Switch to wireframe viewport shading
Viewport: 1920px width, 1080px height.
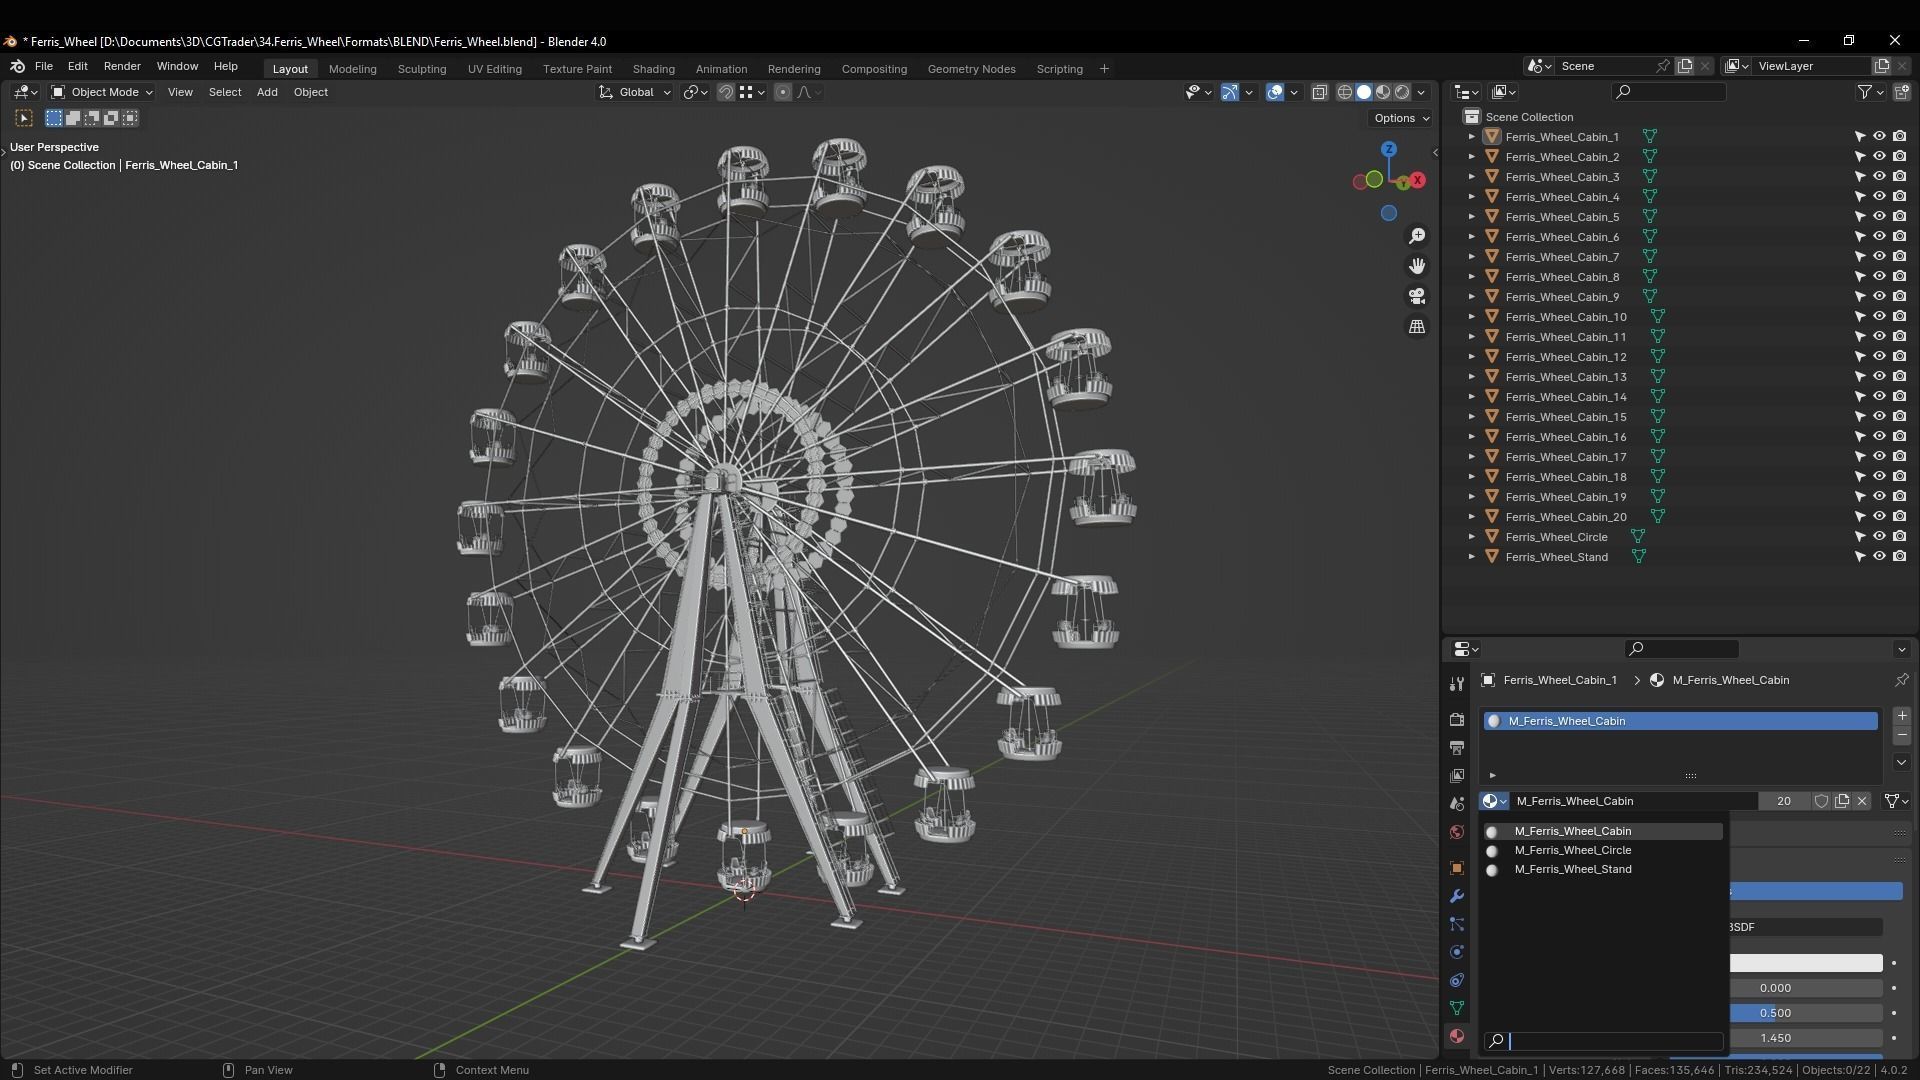click(1345, 92)
